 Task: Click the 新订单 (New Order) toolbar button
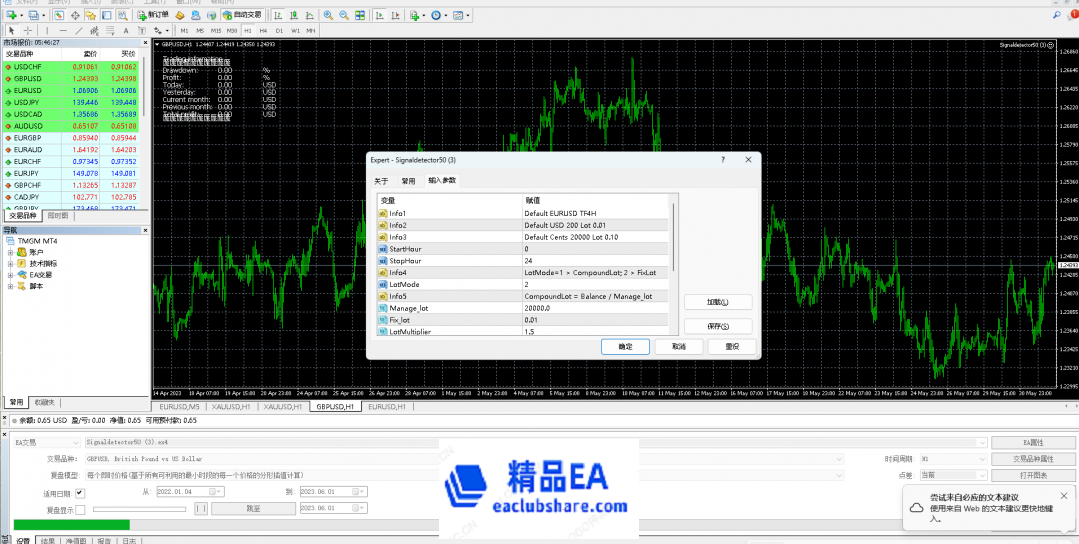pos(152,15)
